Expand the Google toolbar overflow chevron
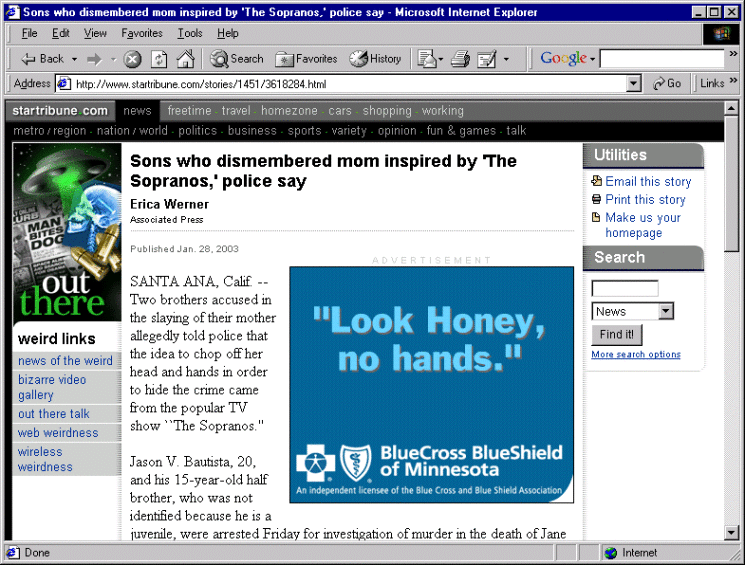Screen dimensions: 745x565 pos(733,54)
